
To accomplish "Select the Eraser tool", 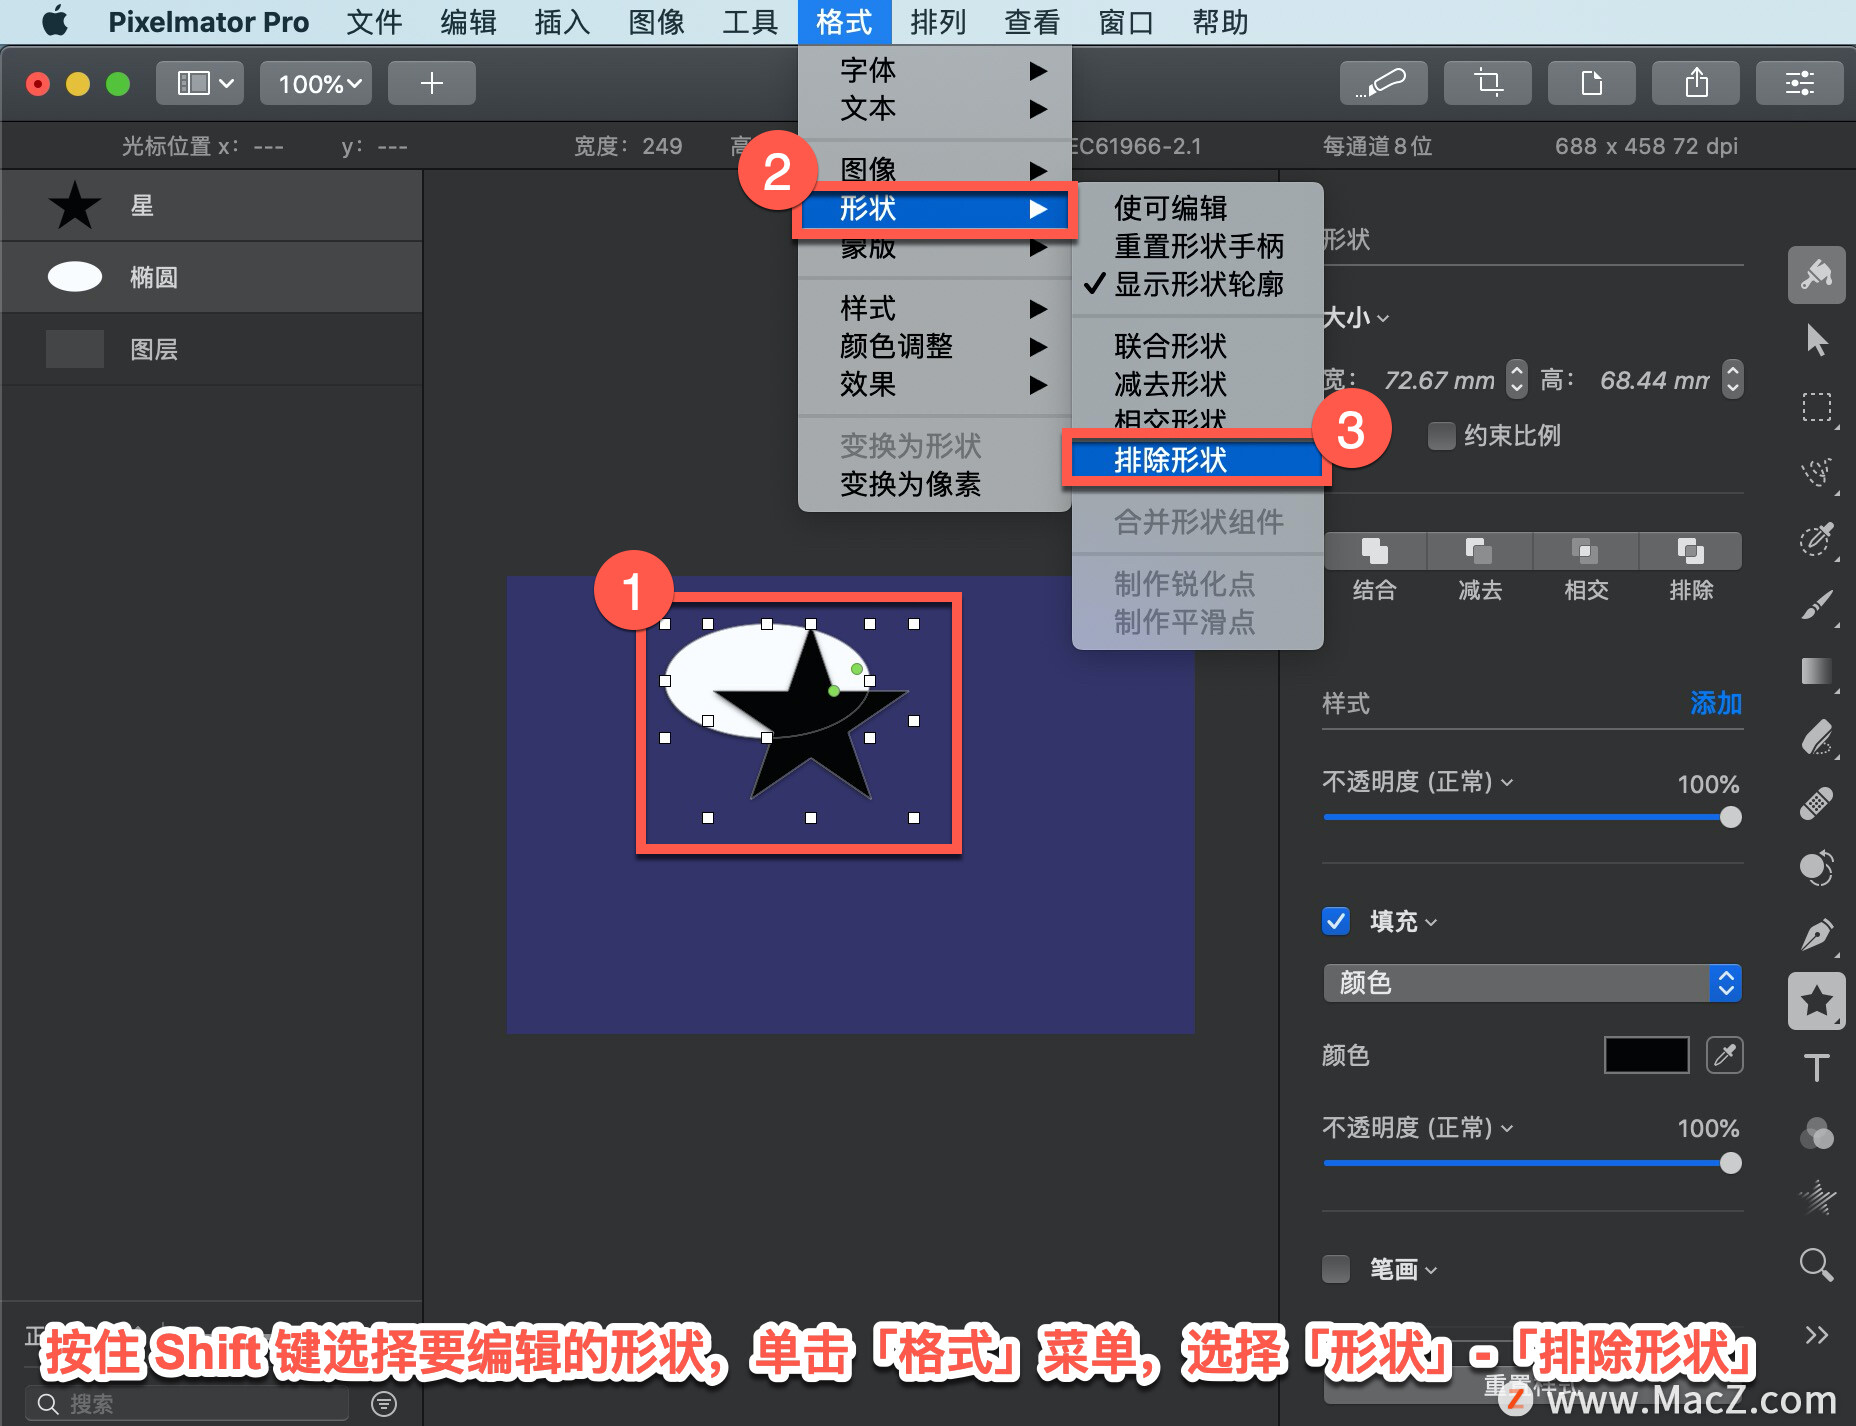I will [x=1816, y=737].
